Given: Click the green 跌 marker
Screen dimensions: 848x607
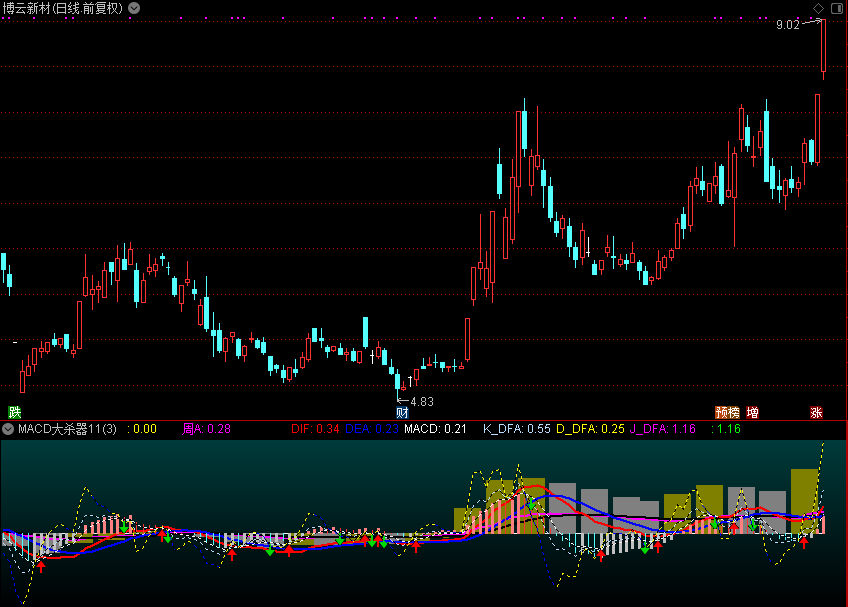Looking at the screenshot, I should [x=15, y=413].
